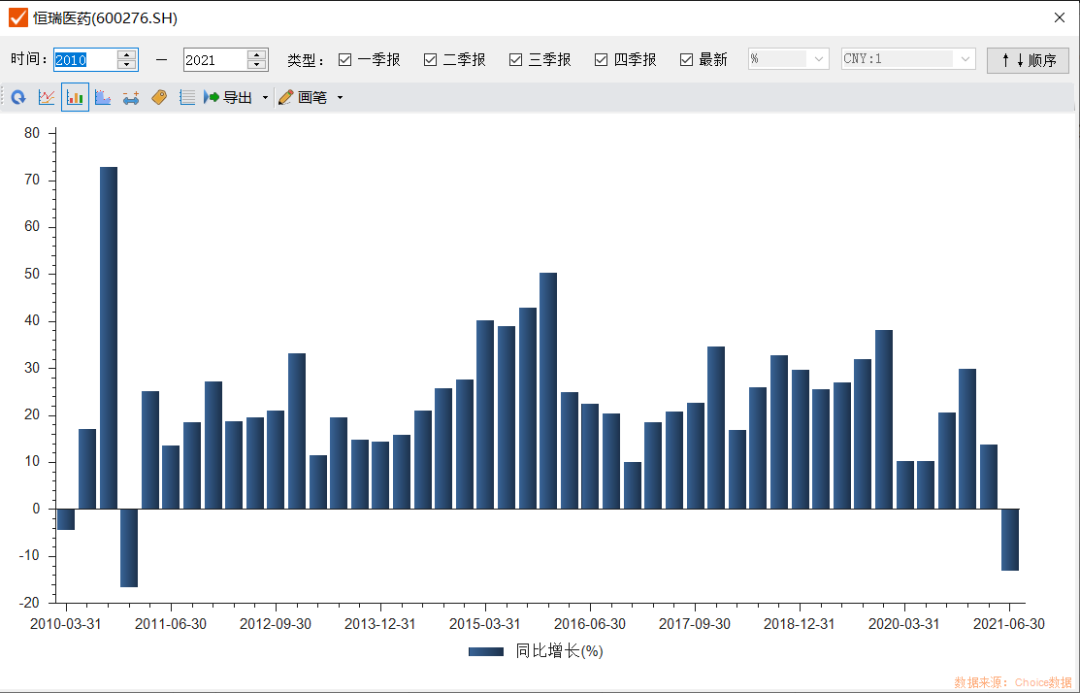This screenshot has width=1080, height=693.
Task: Click the axis range adjustment icon
Action: (x=131, y=97)
